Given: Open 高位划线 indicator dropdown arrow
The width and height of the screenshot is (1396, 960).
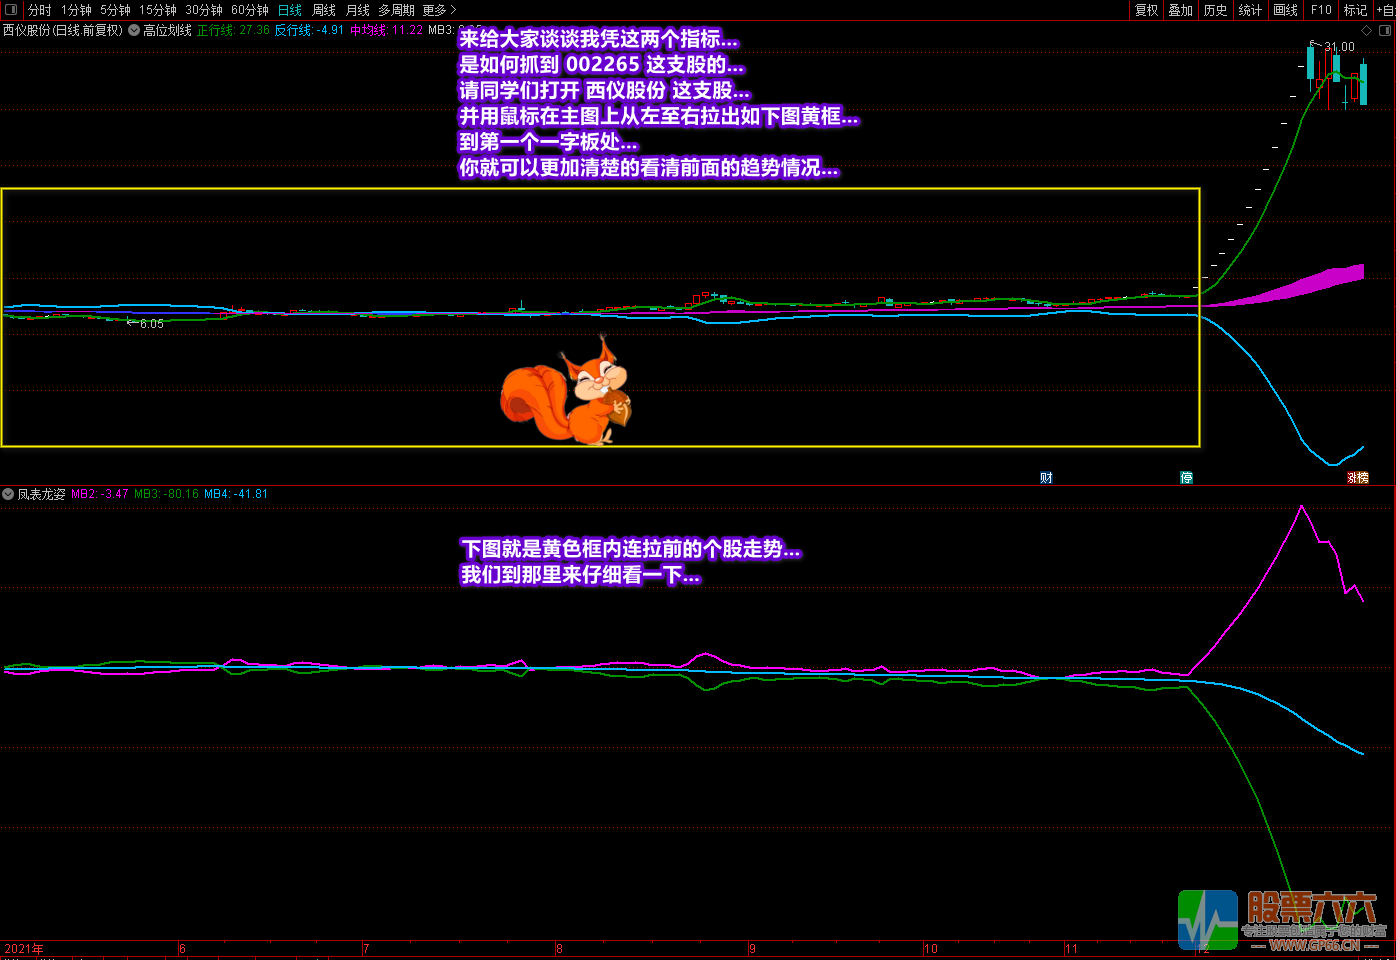Looking at the screenshot, I should tap(134, 30).
